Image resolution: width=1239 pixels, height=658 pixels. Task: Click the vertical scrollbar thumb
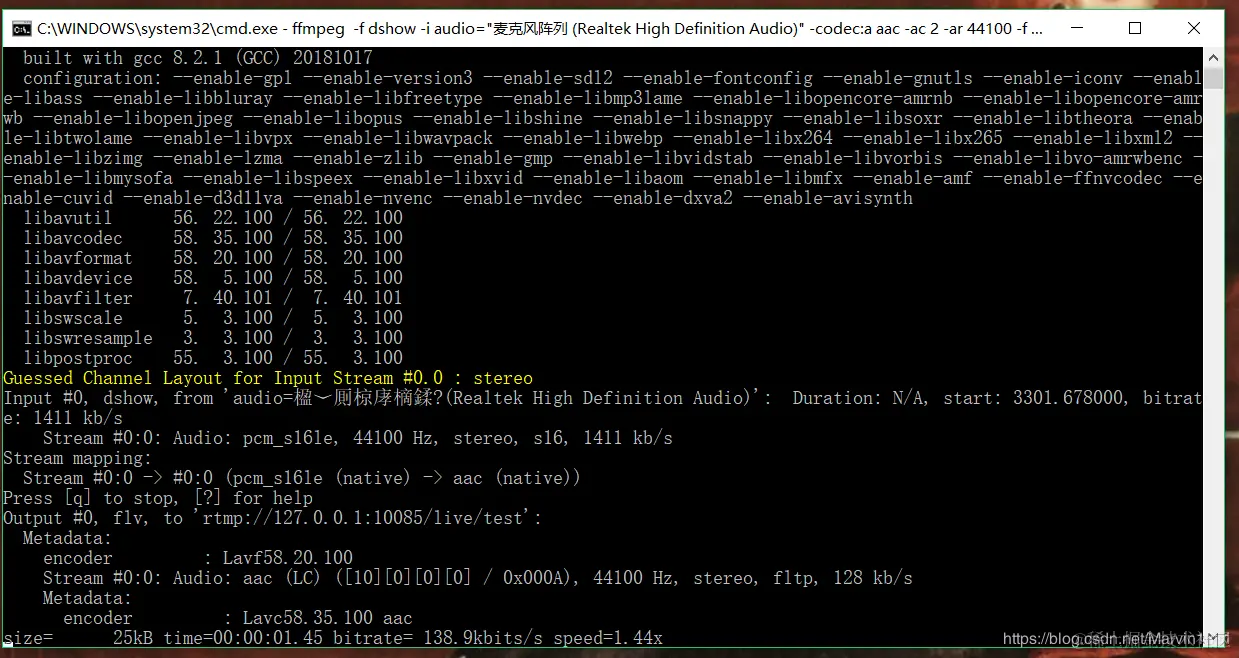point(1213,78)
